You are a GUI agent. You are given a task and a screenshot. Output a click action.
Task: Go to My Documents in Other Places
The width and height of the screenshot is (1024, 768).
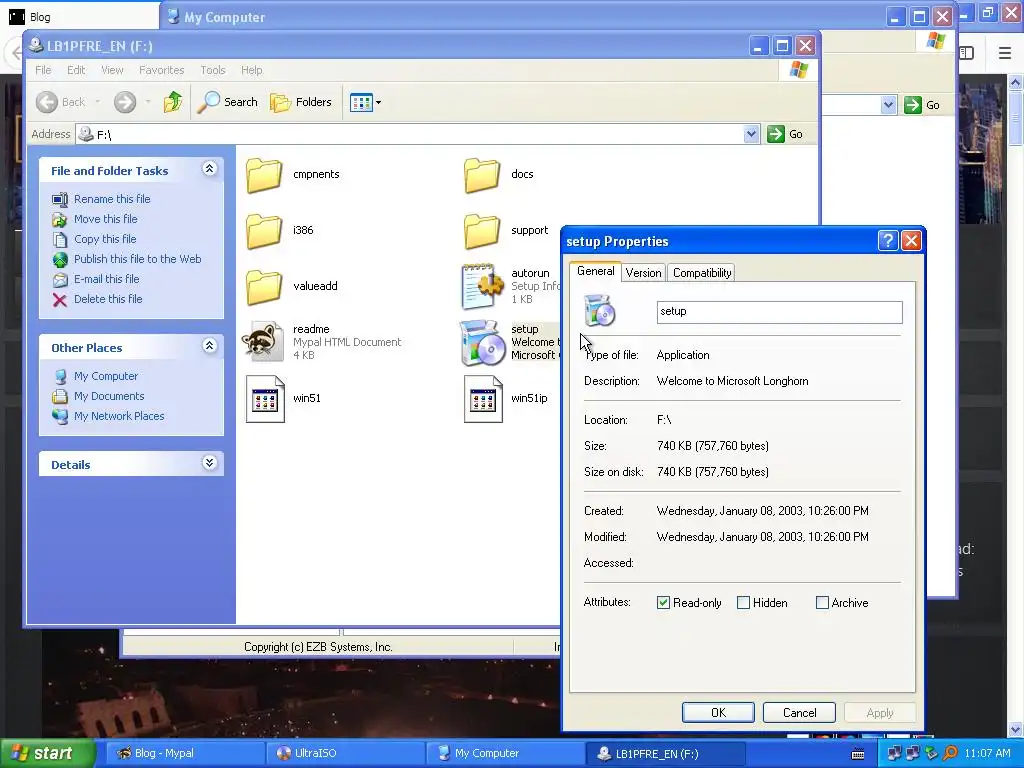(109, 396)
